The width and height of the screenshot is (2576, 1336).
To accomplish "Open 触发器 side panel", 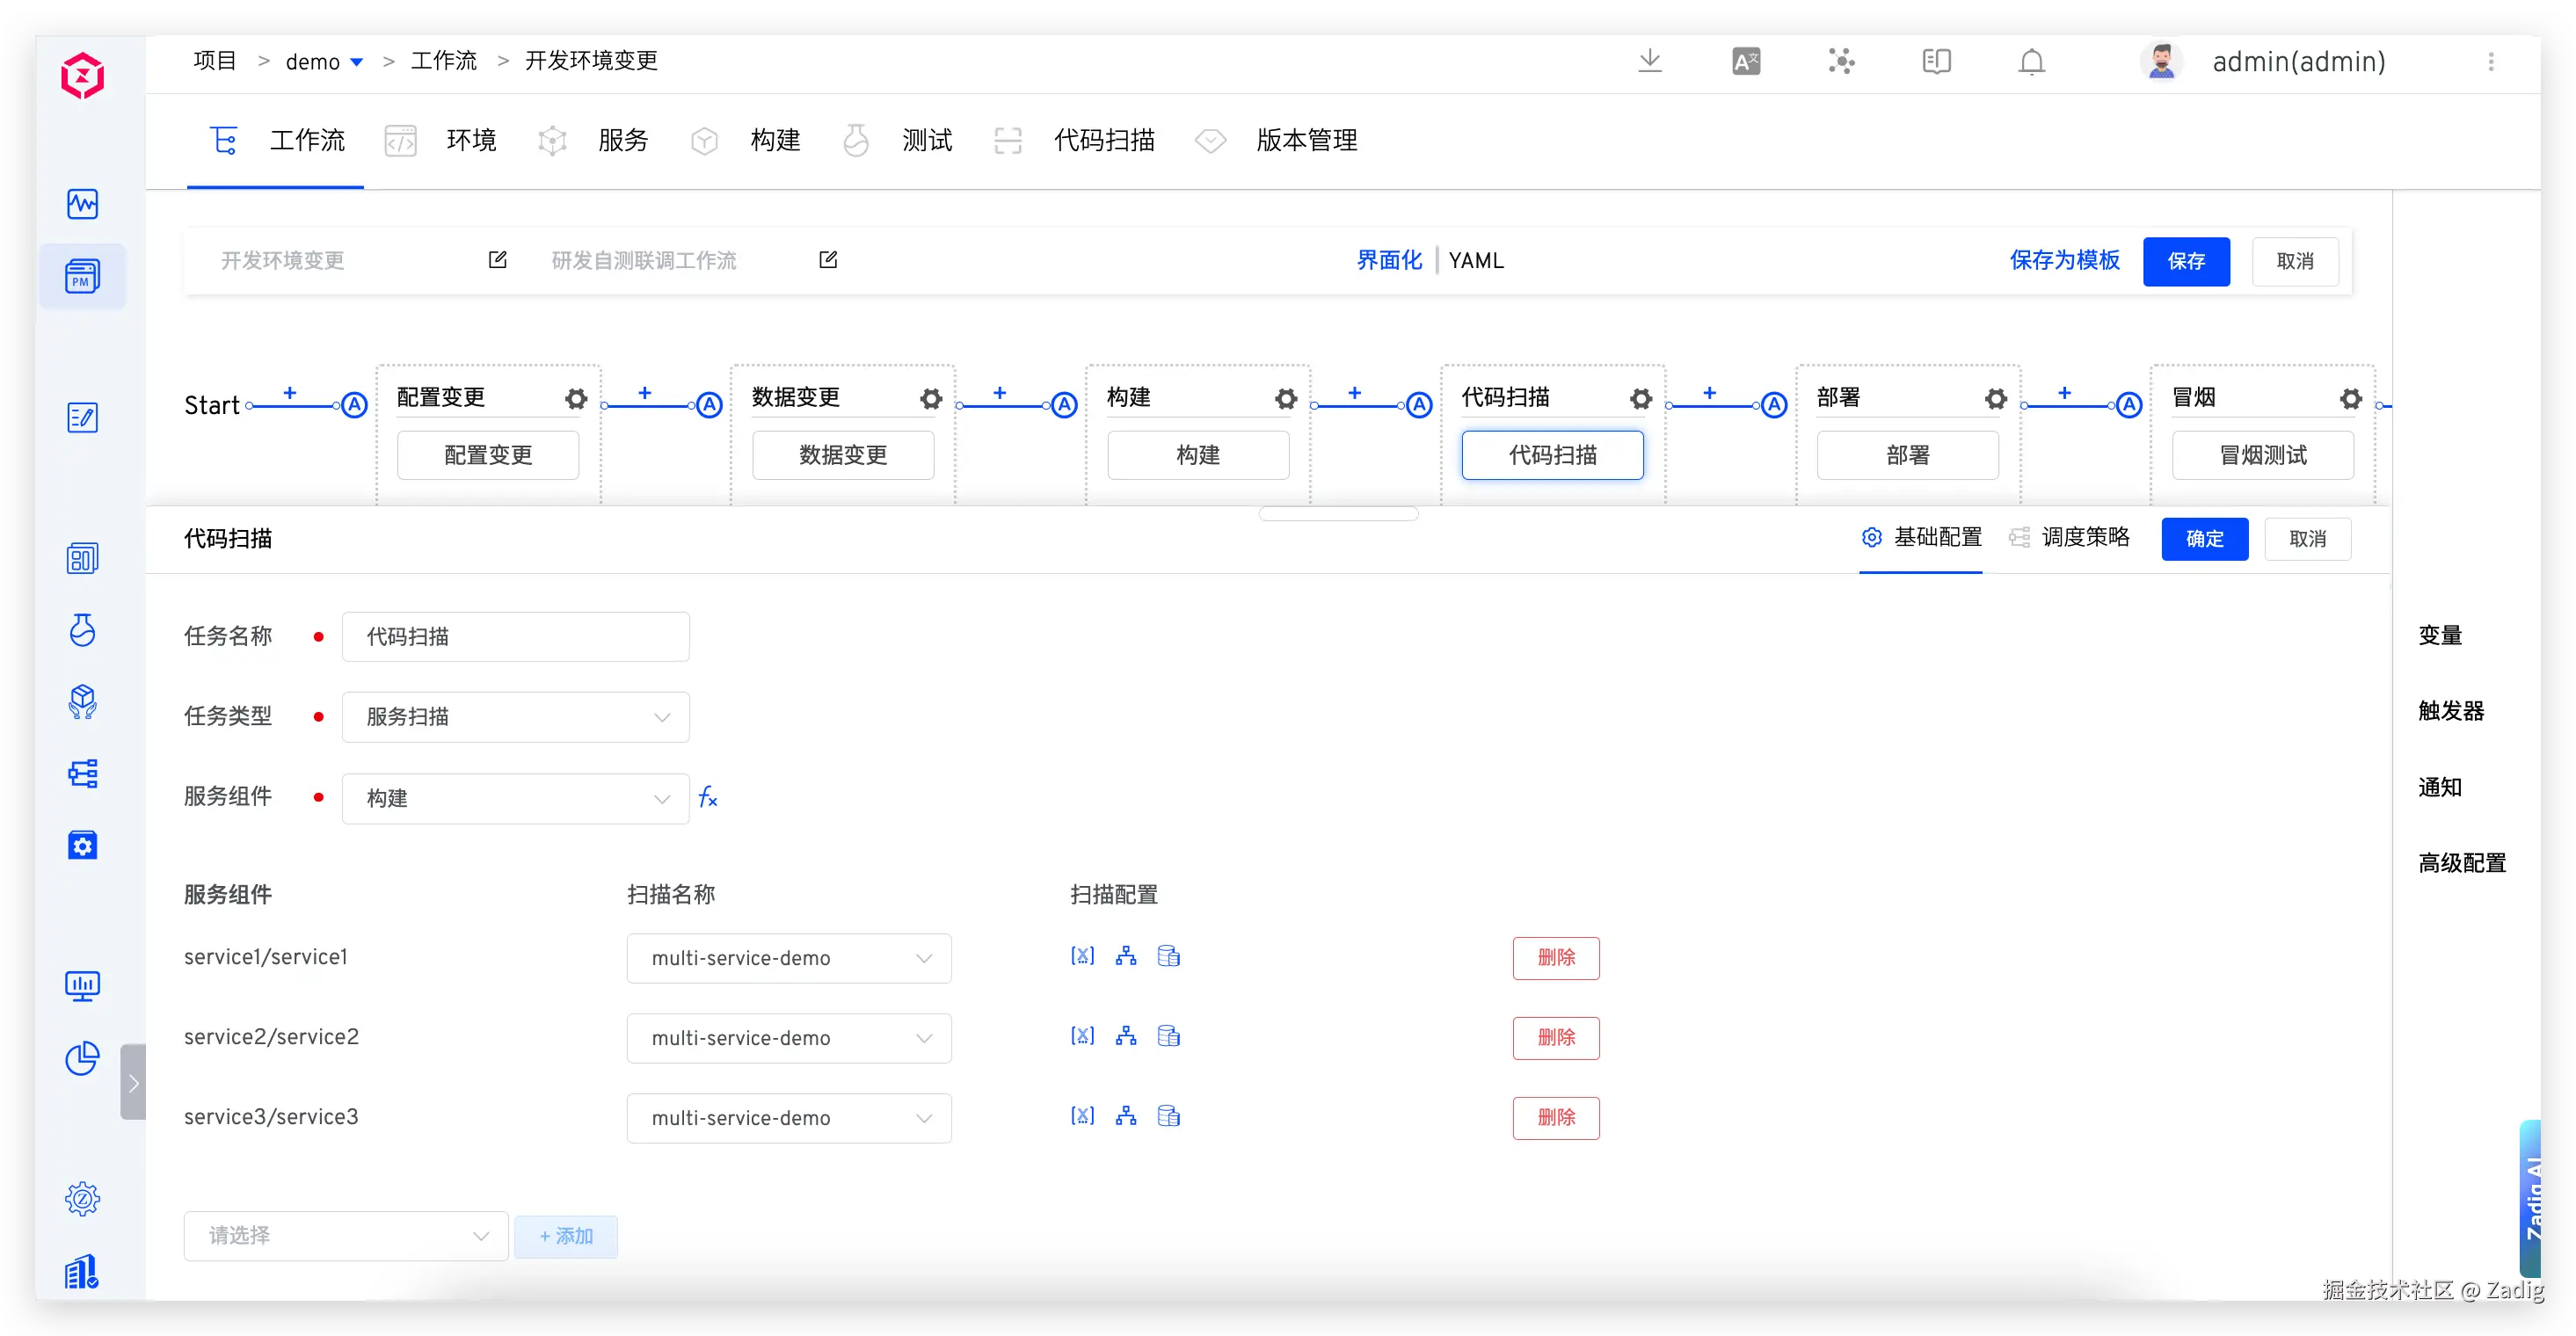I will tap(2451, 711).
